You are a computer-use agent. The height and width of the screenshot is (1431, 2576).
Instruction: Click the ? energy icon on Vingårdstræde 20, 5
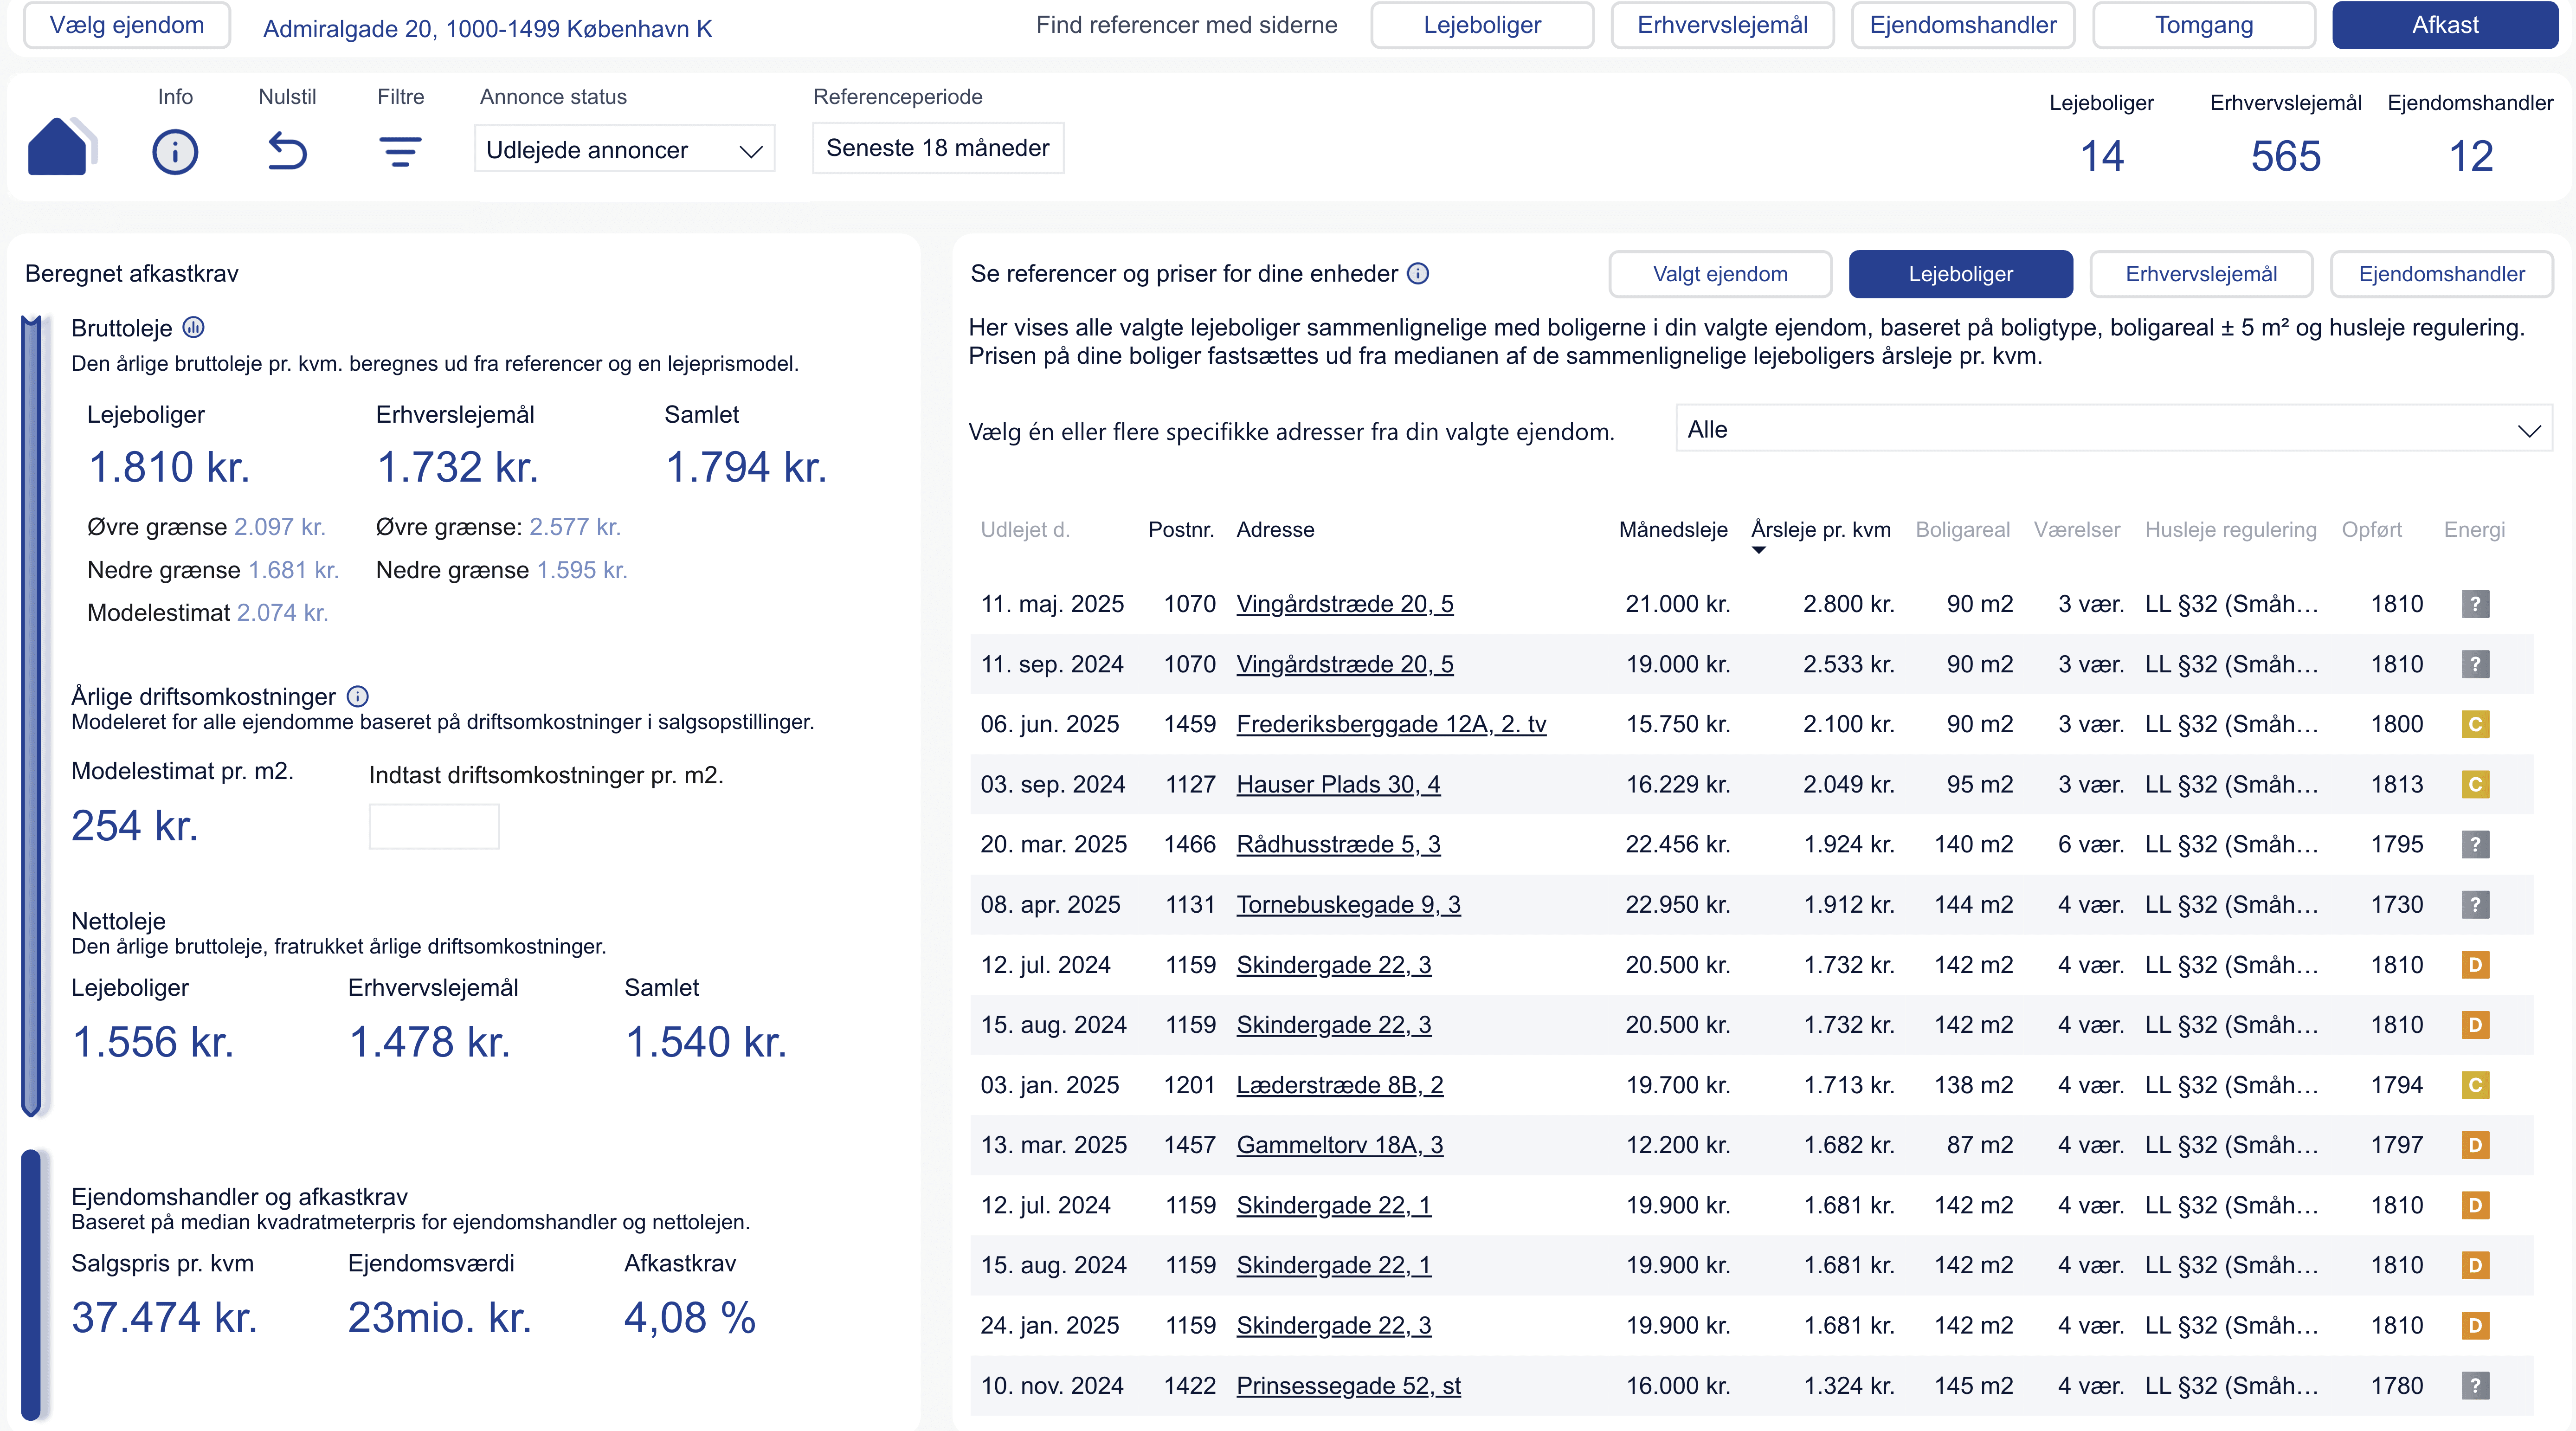[x=2475, y=603]
